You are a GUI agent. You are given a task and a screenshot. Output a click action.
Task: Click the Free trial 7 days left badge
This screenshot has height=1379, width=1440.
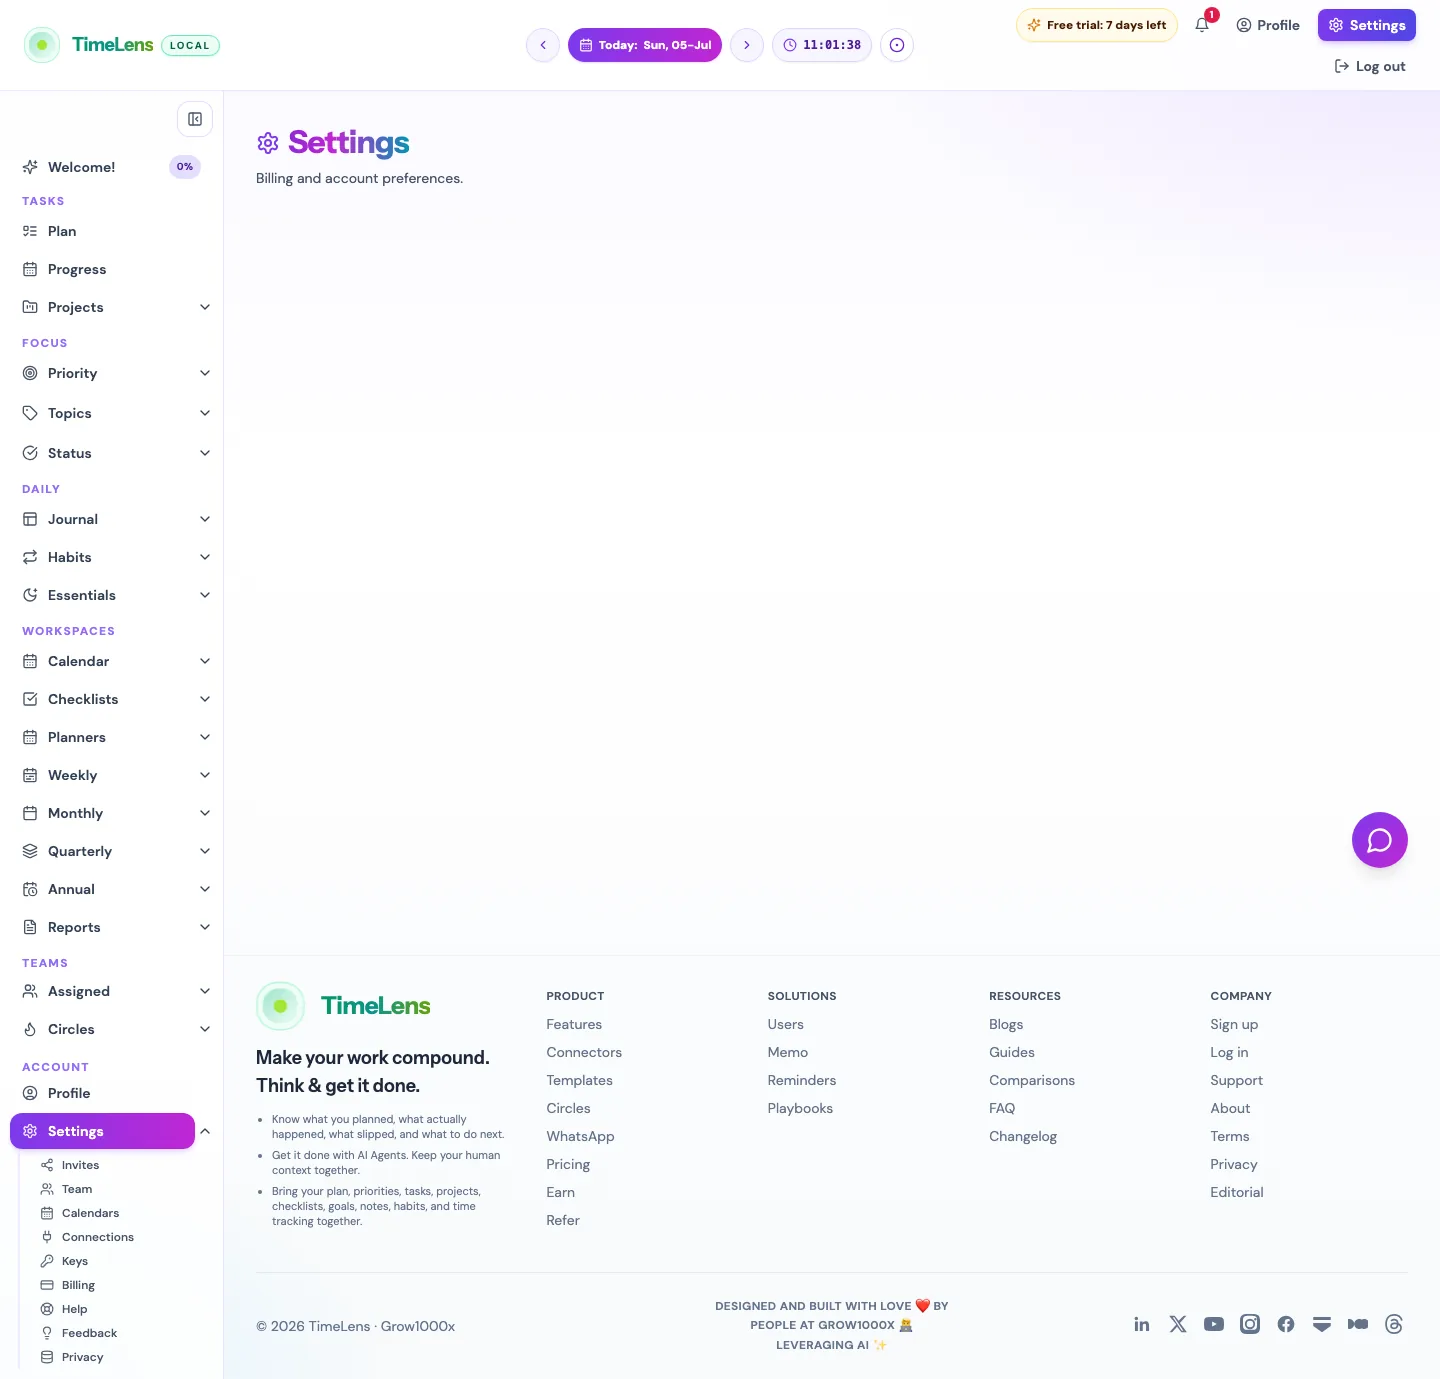(1097, 25)
